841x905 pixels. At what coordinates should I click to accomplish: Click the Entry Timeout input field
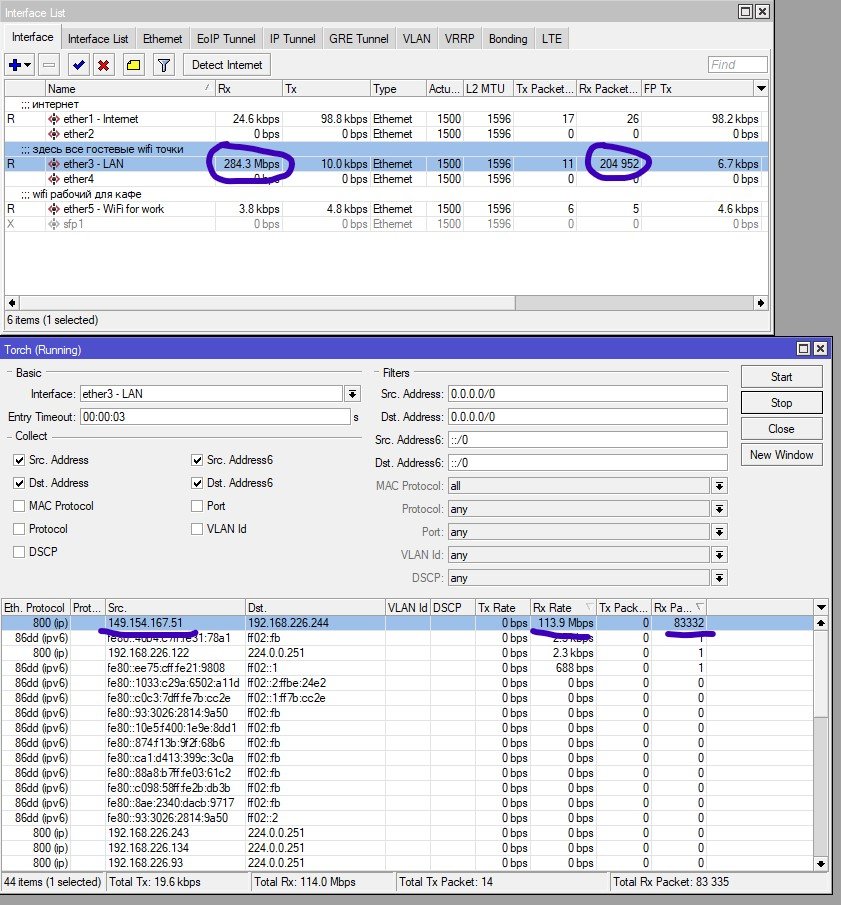tap(213, 417)
